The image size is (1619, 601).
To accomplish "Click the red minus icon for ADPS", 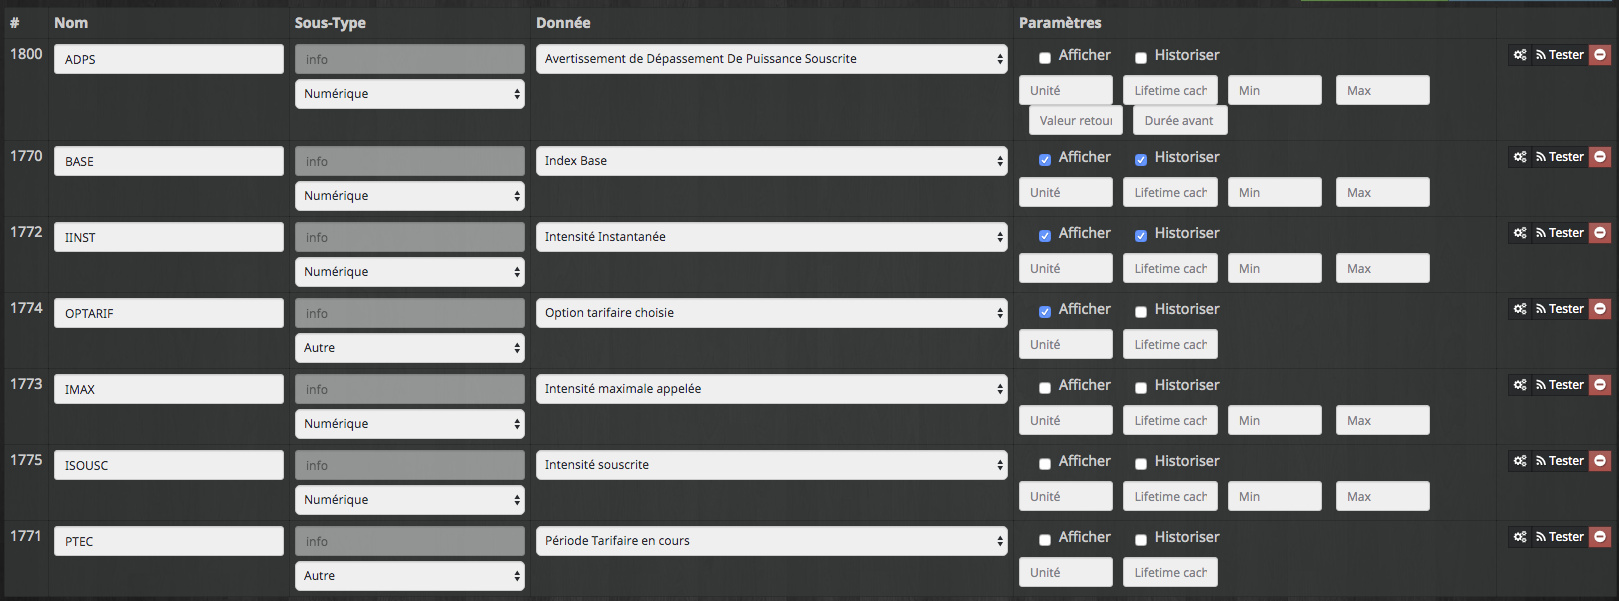I will click(x=1600, y=55).
